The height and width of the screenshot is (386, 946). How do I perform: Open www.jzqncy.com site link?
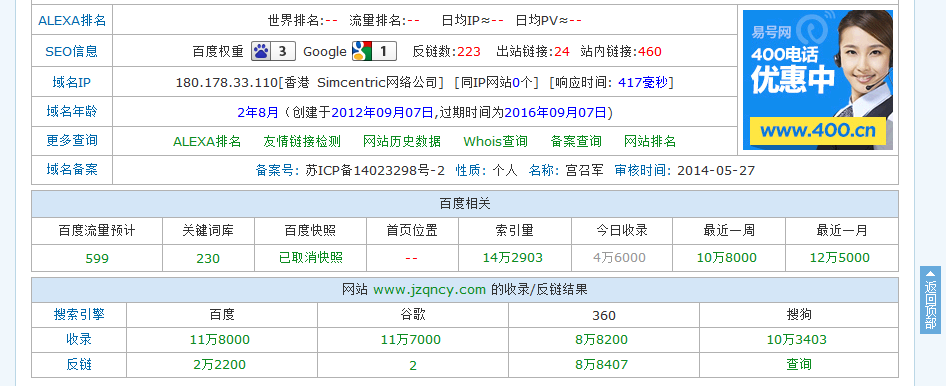point(430,290)
